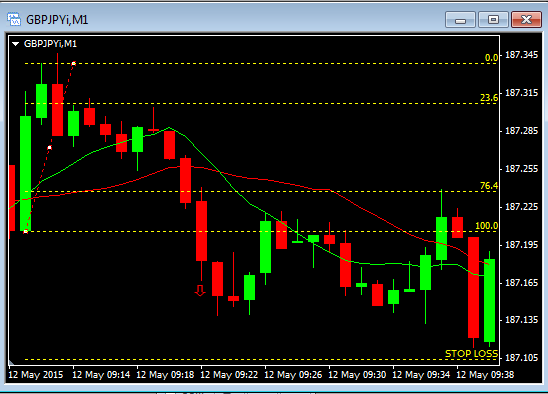Click the 76.4 Fibonacci level label
This screenshot has height=394, width=548.
click(x=489, y=186)
